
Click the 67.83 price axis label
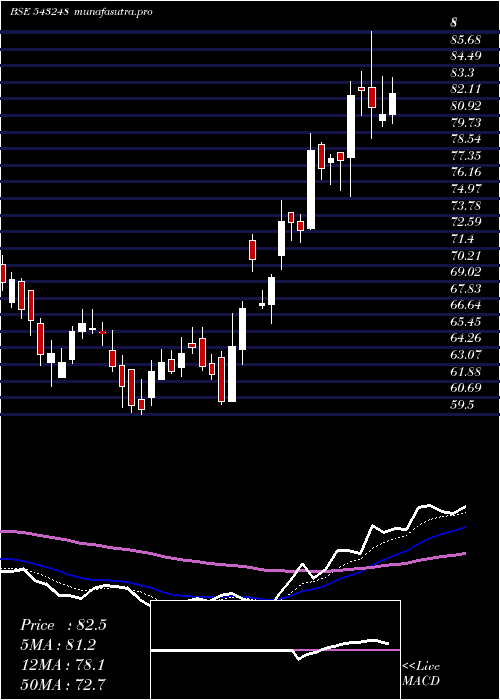point(466,289)
